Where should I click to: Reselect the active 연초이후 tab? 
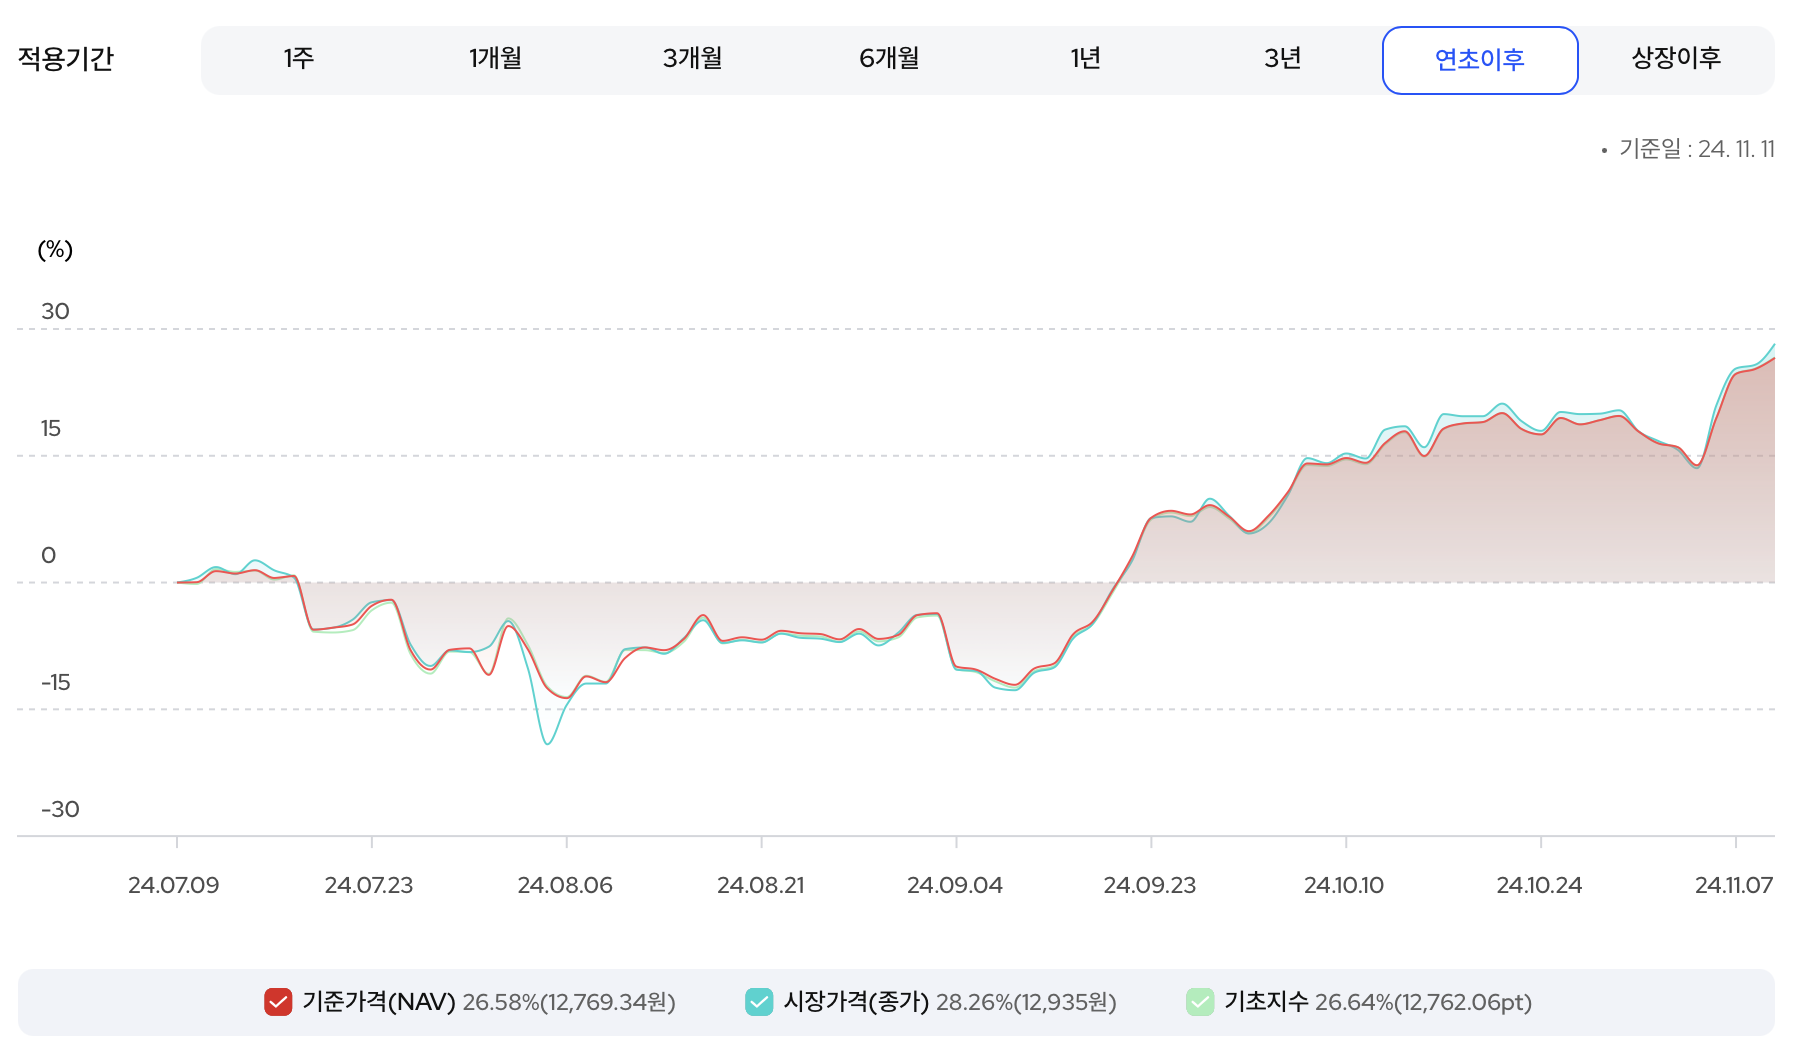click(1480, 59)
